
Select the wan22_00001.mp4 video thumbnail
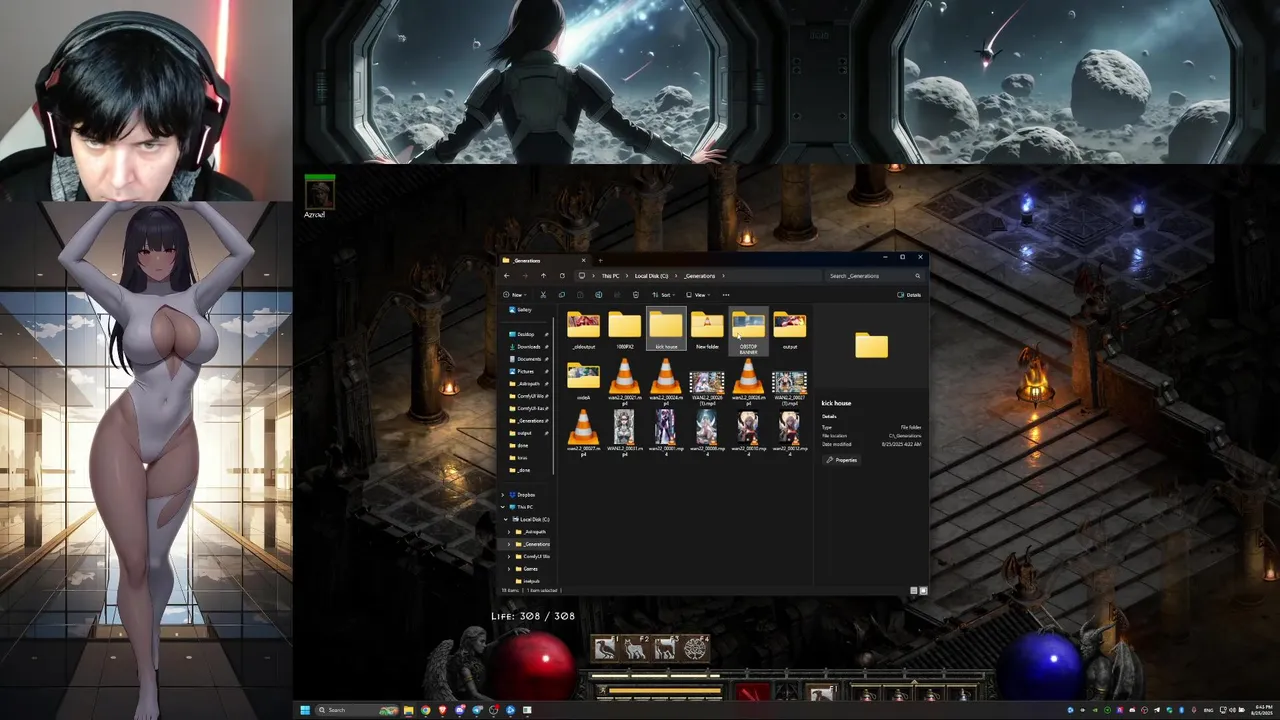click(666, 434)
